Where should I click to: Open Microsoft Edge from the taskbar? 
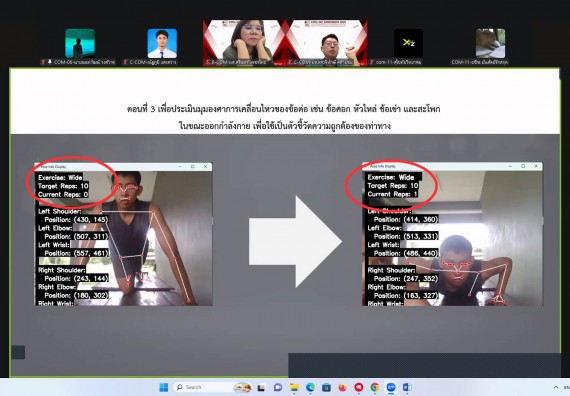[310, 388]
